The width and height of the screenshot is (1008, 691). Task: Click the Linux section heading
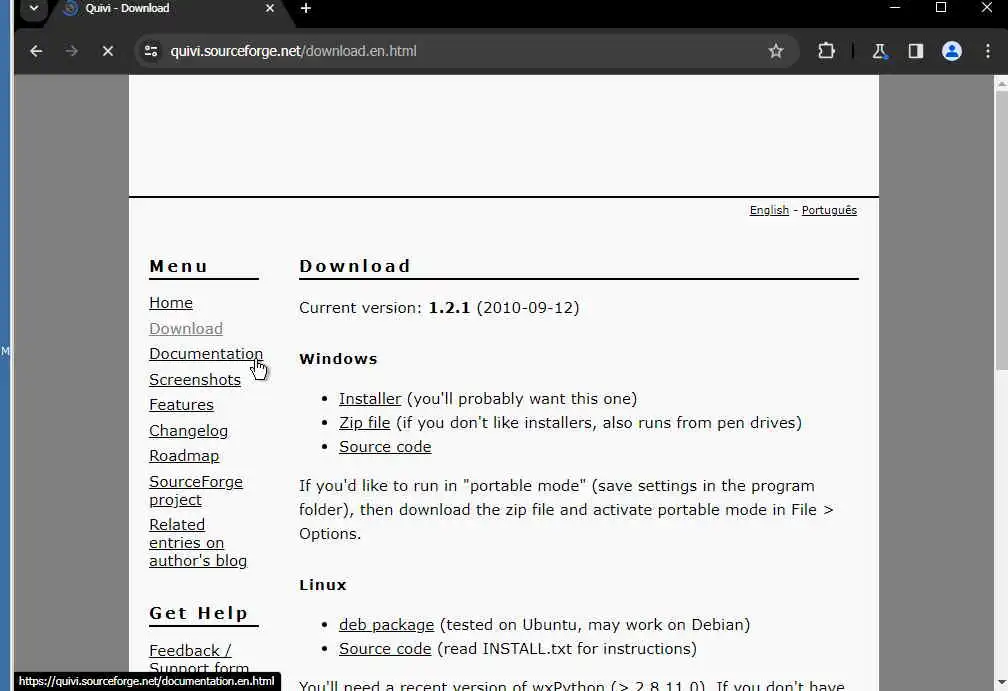pos(323,585)
